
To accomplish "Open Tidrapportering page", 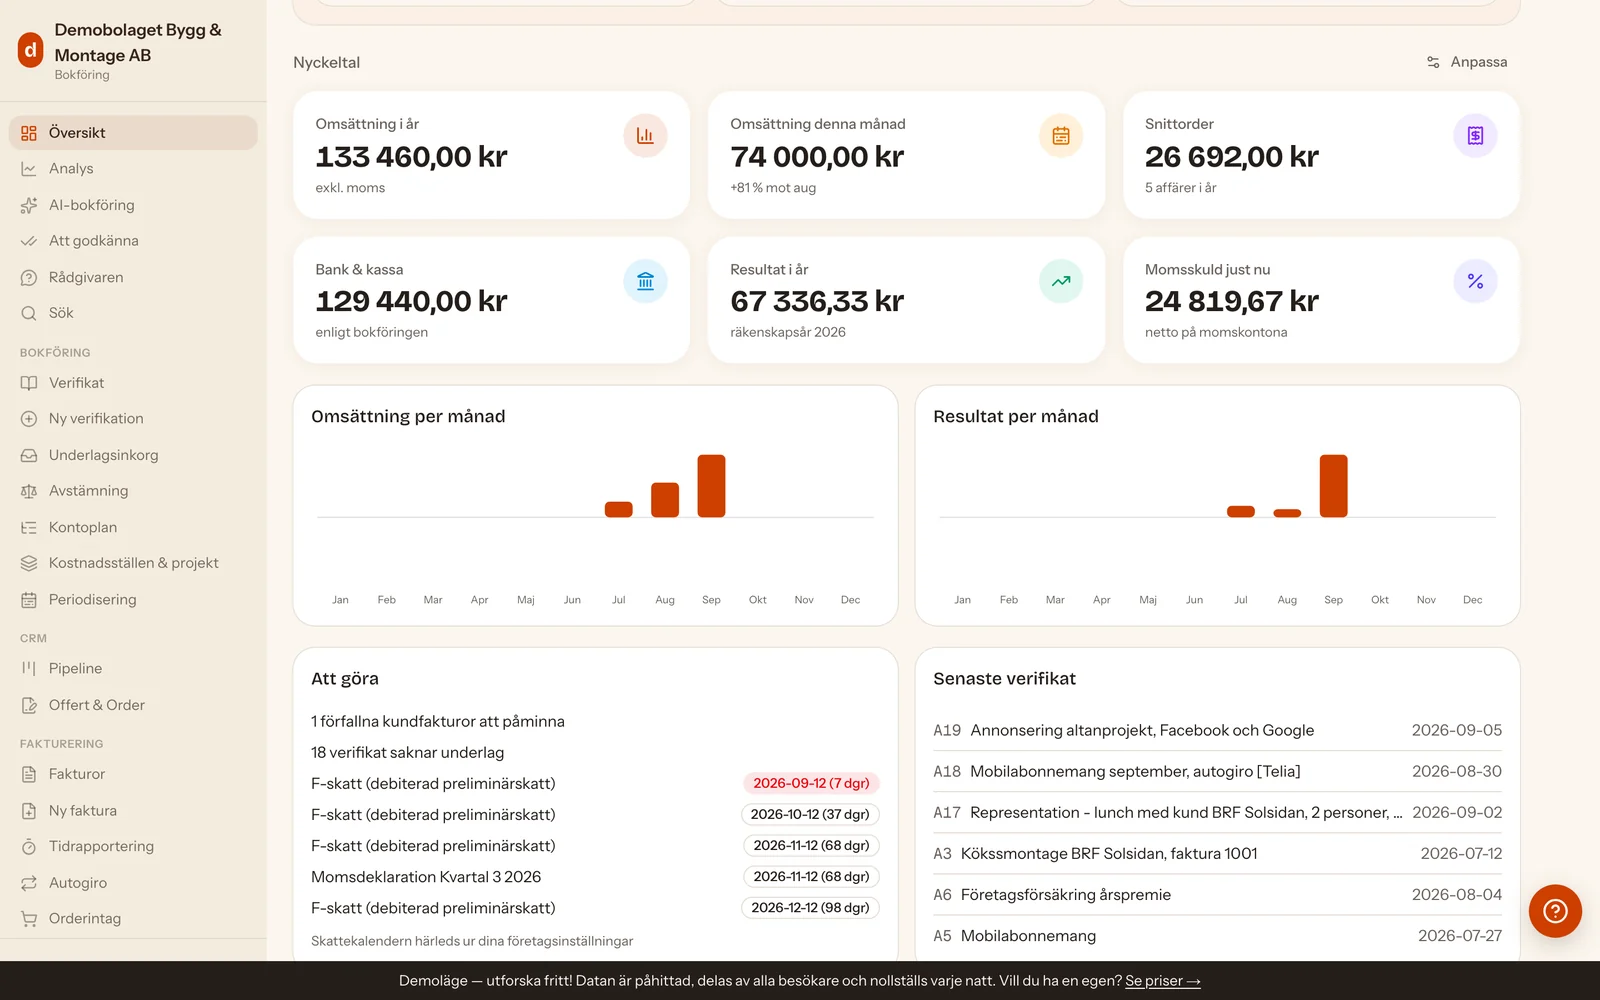I will pyautogui.click(x=133, y=846).
